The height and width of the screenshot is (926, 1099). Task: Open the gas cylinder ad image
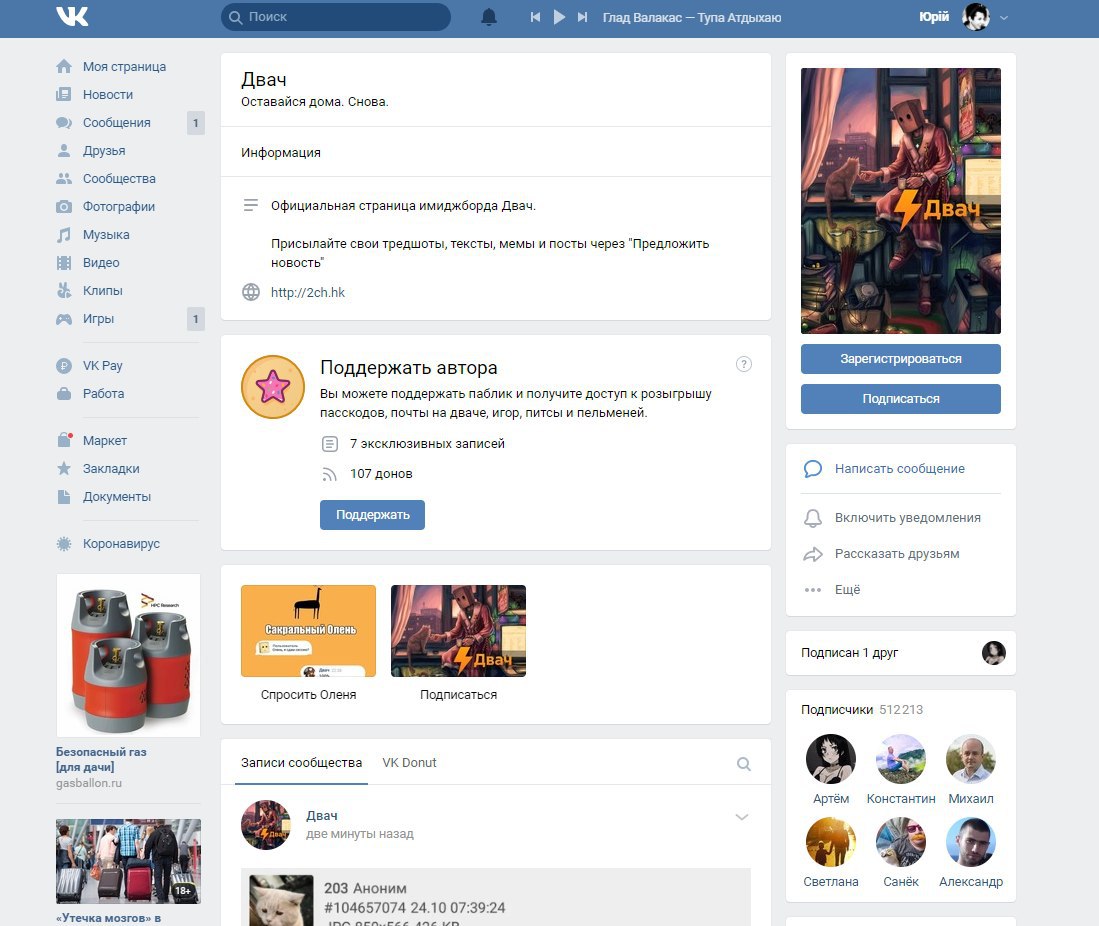click(128, 655)
